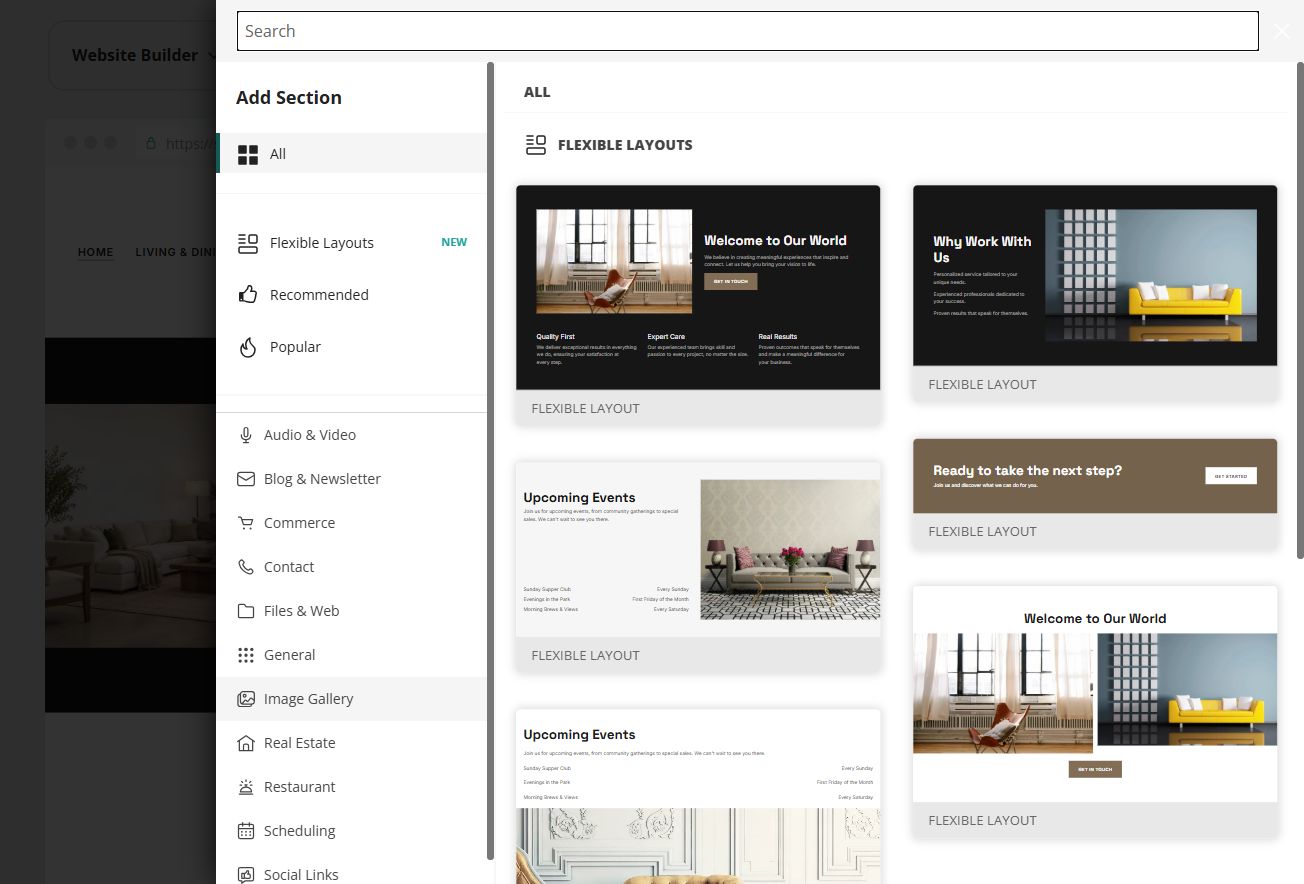Choose the Recommended category label
1304x884 pixels.
319,295
